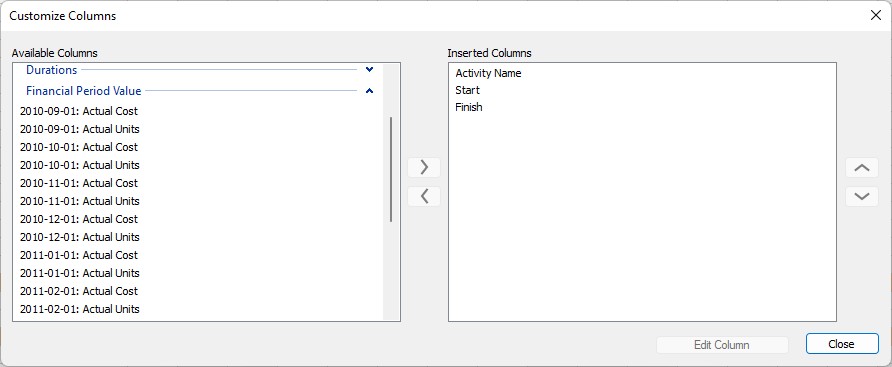Remove inserted column with left arrow button

pyautogui.click(x=424, y=197)
